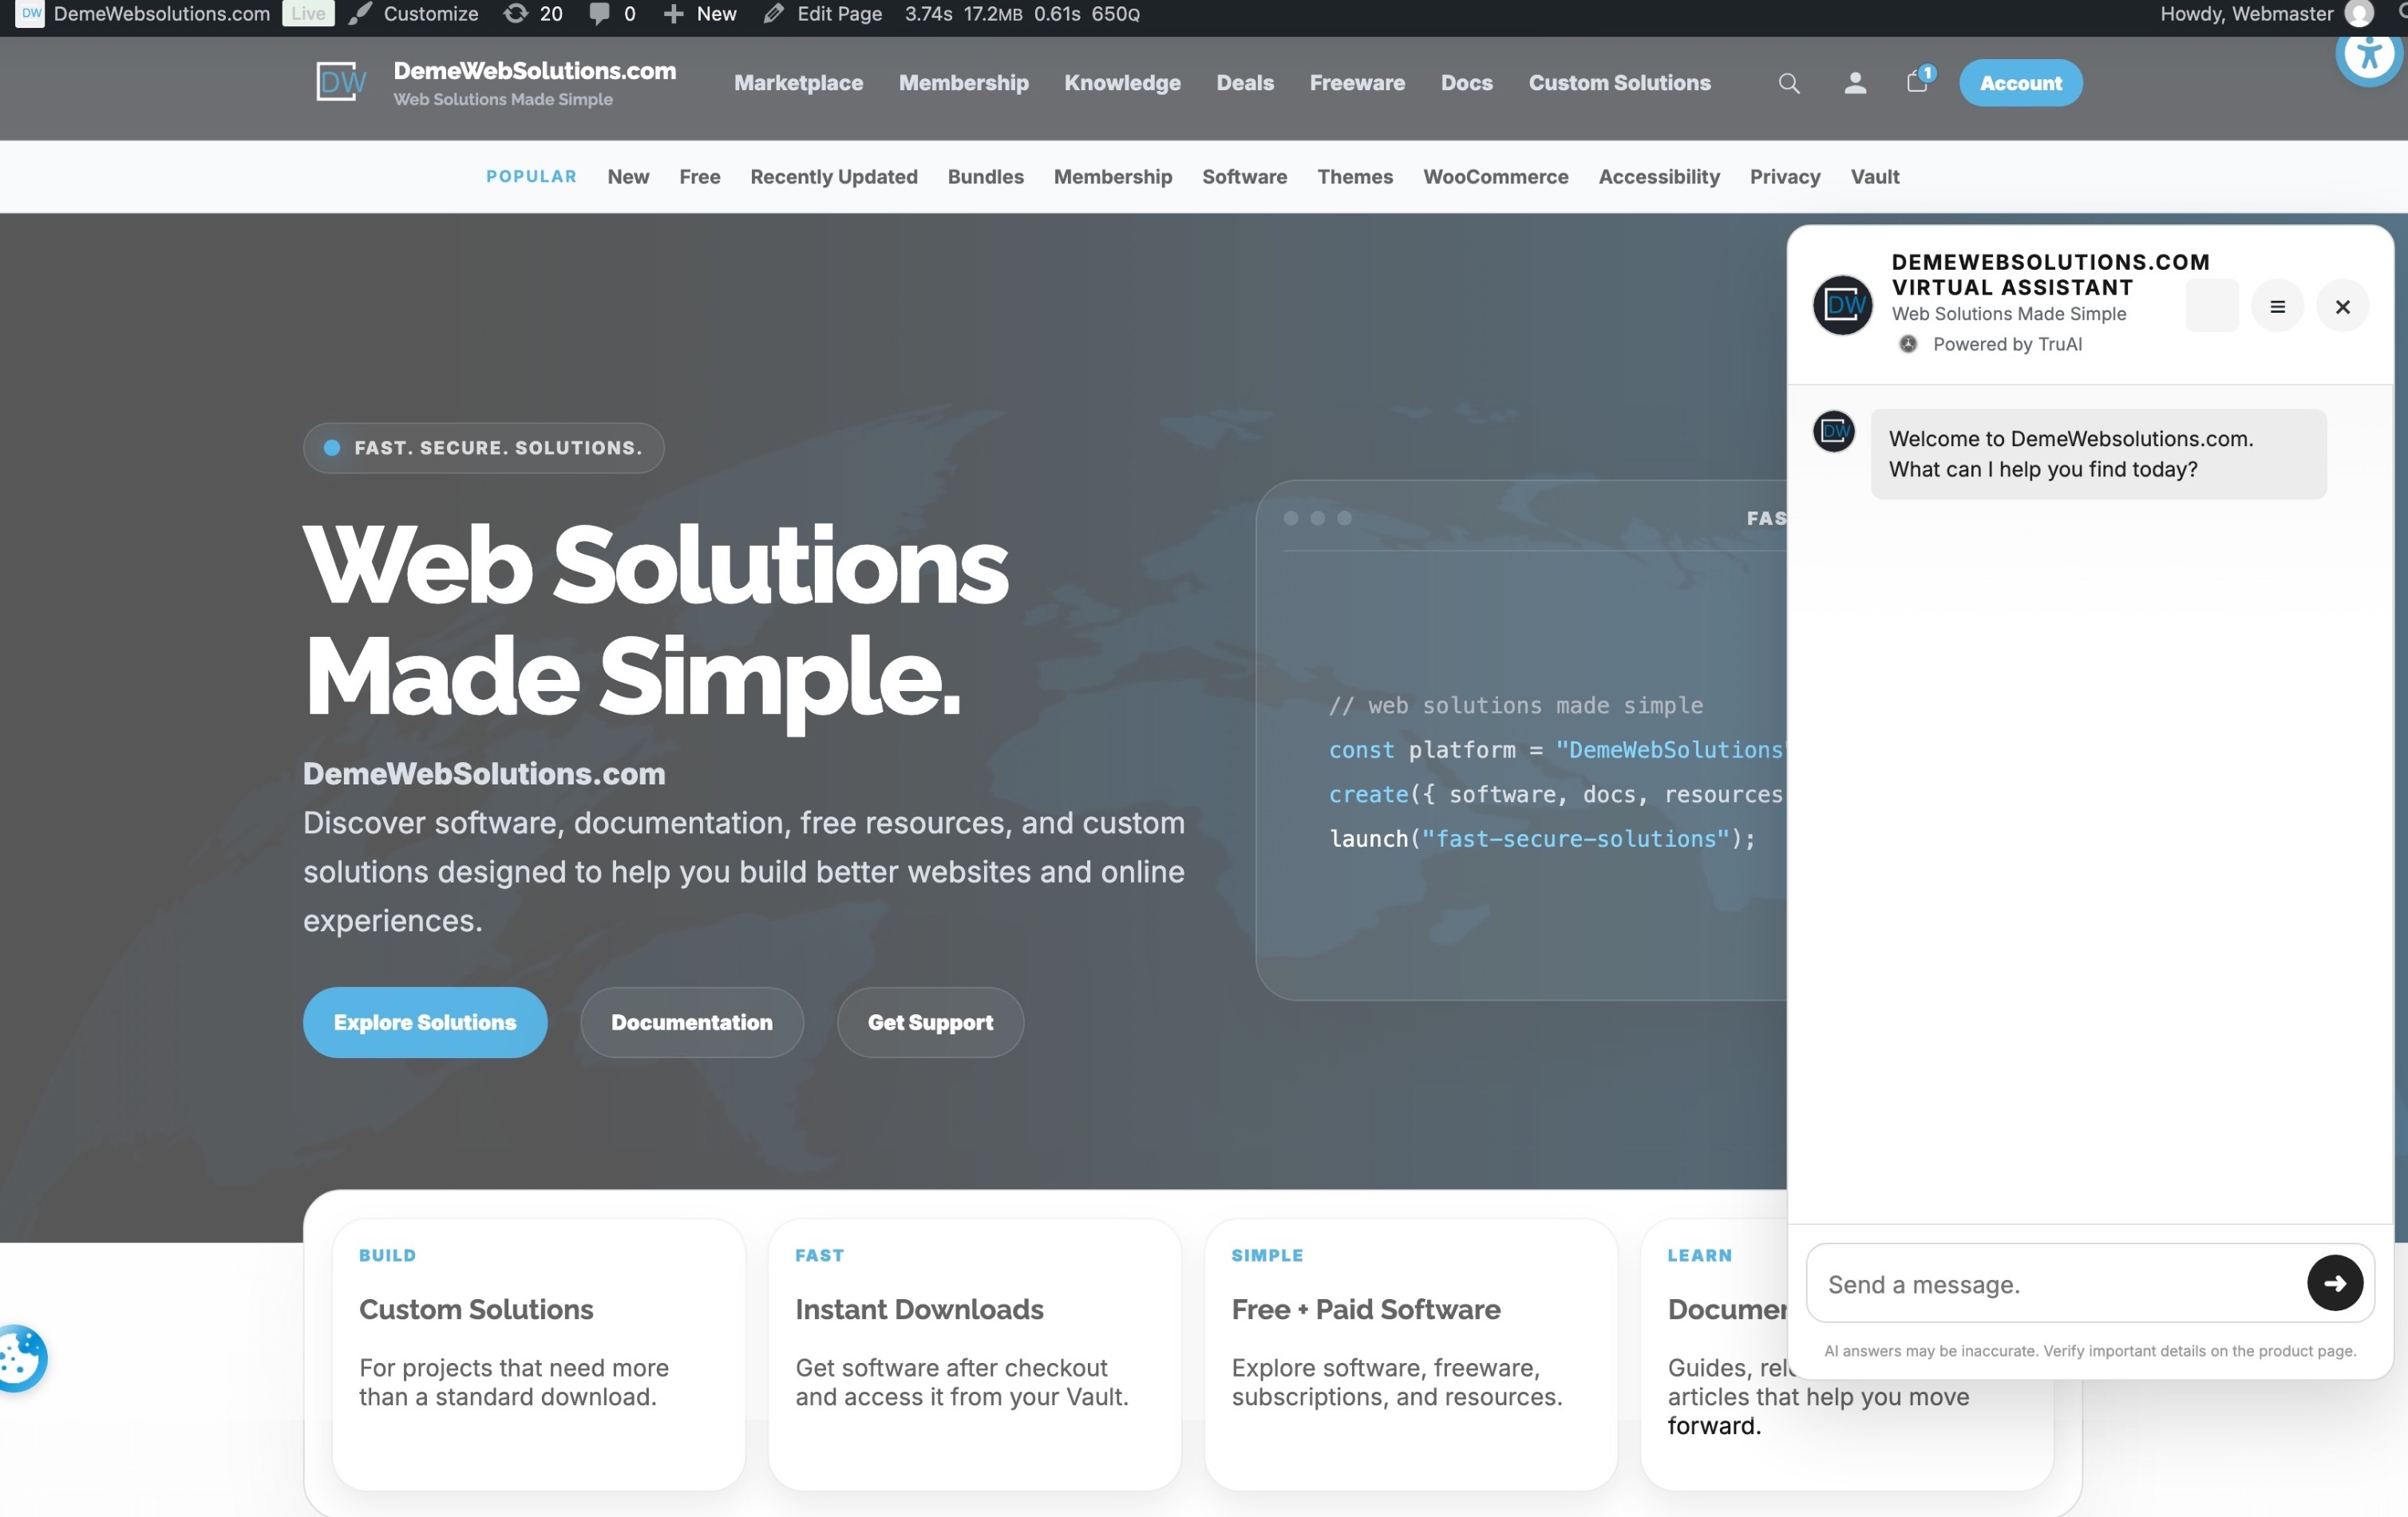Open the accessibility widget icon
The height and width of the screenshot is (1517, 2408).
2369,54
